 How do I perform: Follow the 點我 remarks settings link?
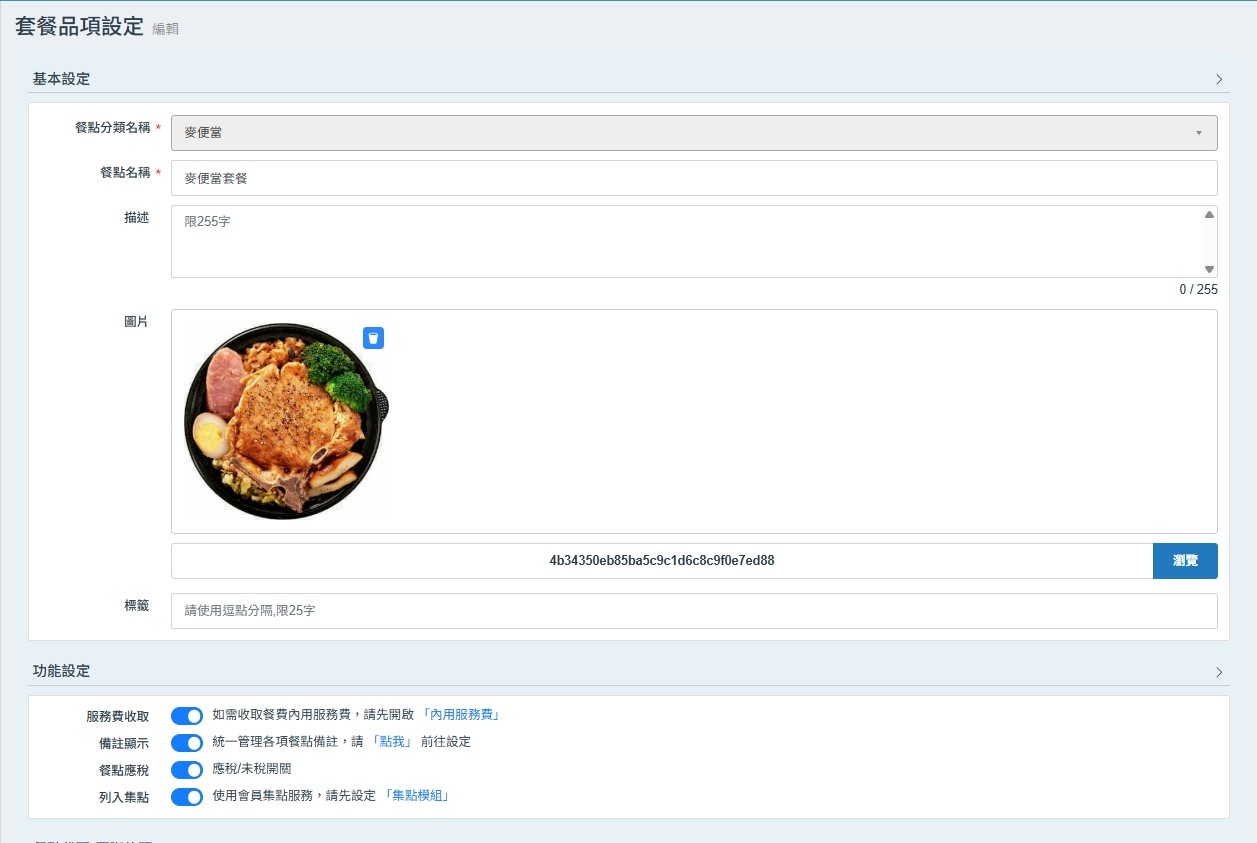(x=392, y=742)
